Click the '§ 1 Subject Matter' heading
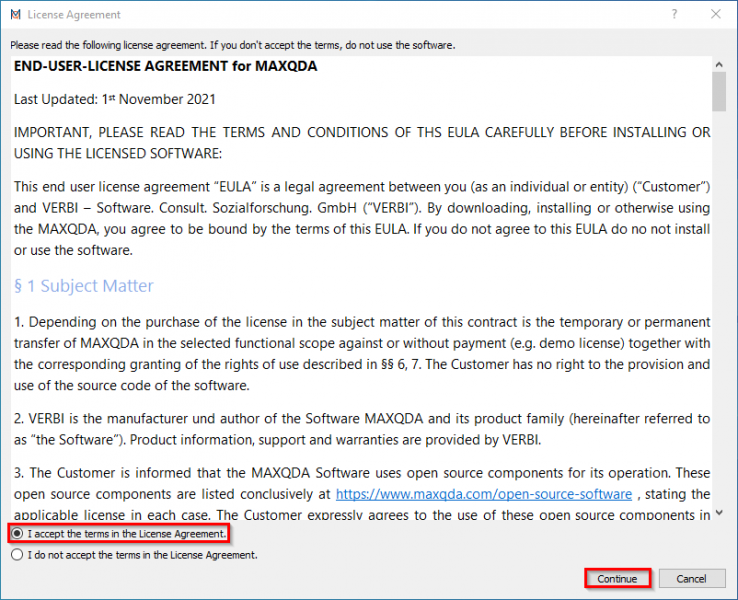Screen dimensions: 738x600 [x=84, y=286]
